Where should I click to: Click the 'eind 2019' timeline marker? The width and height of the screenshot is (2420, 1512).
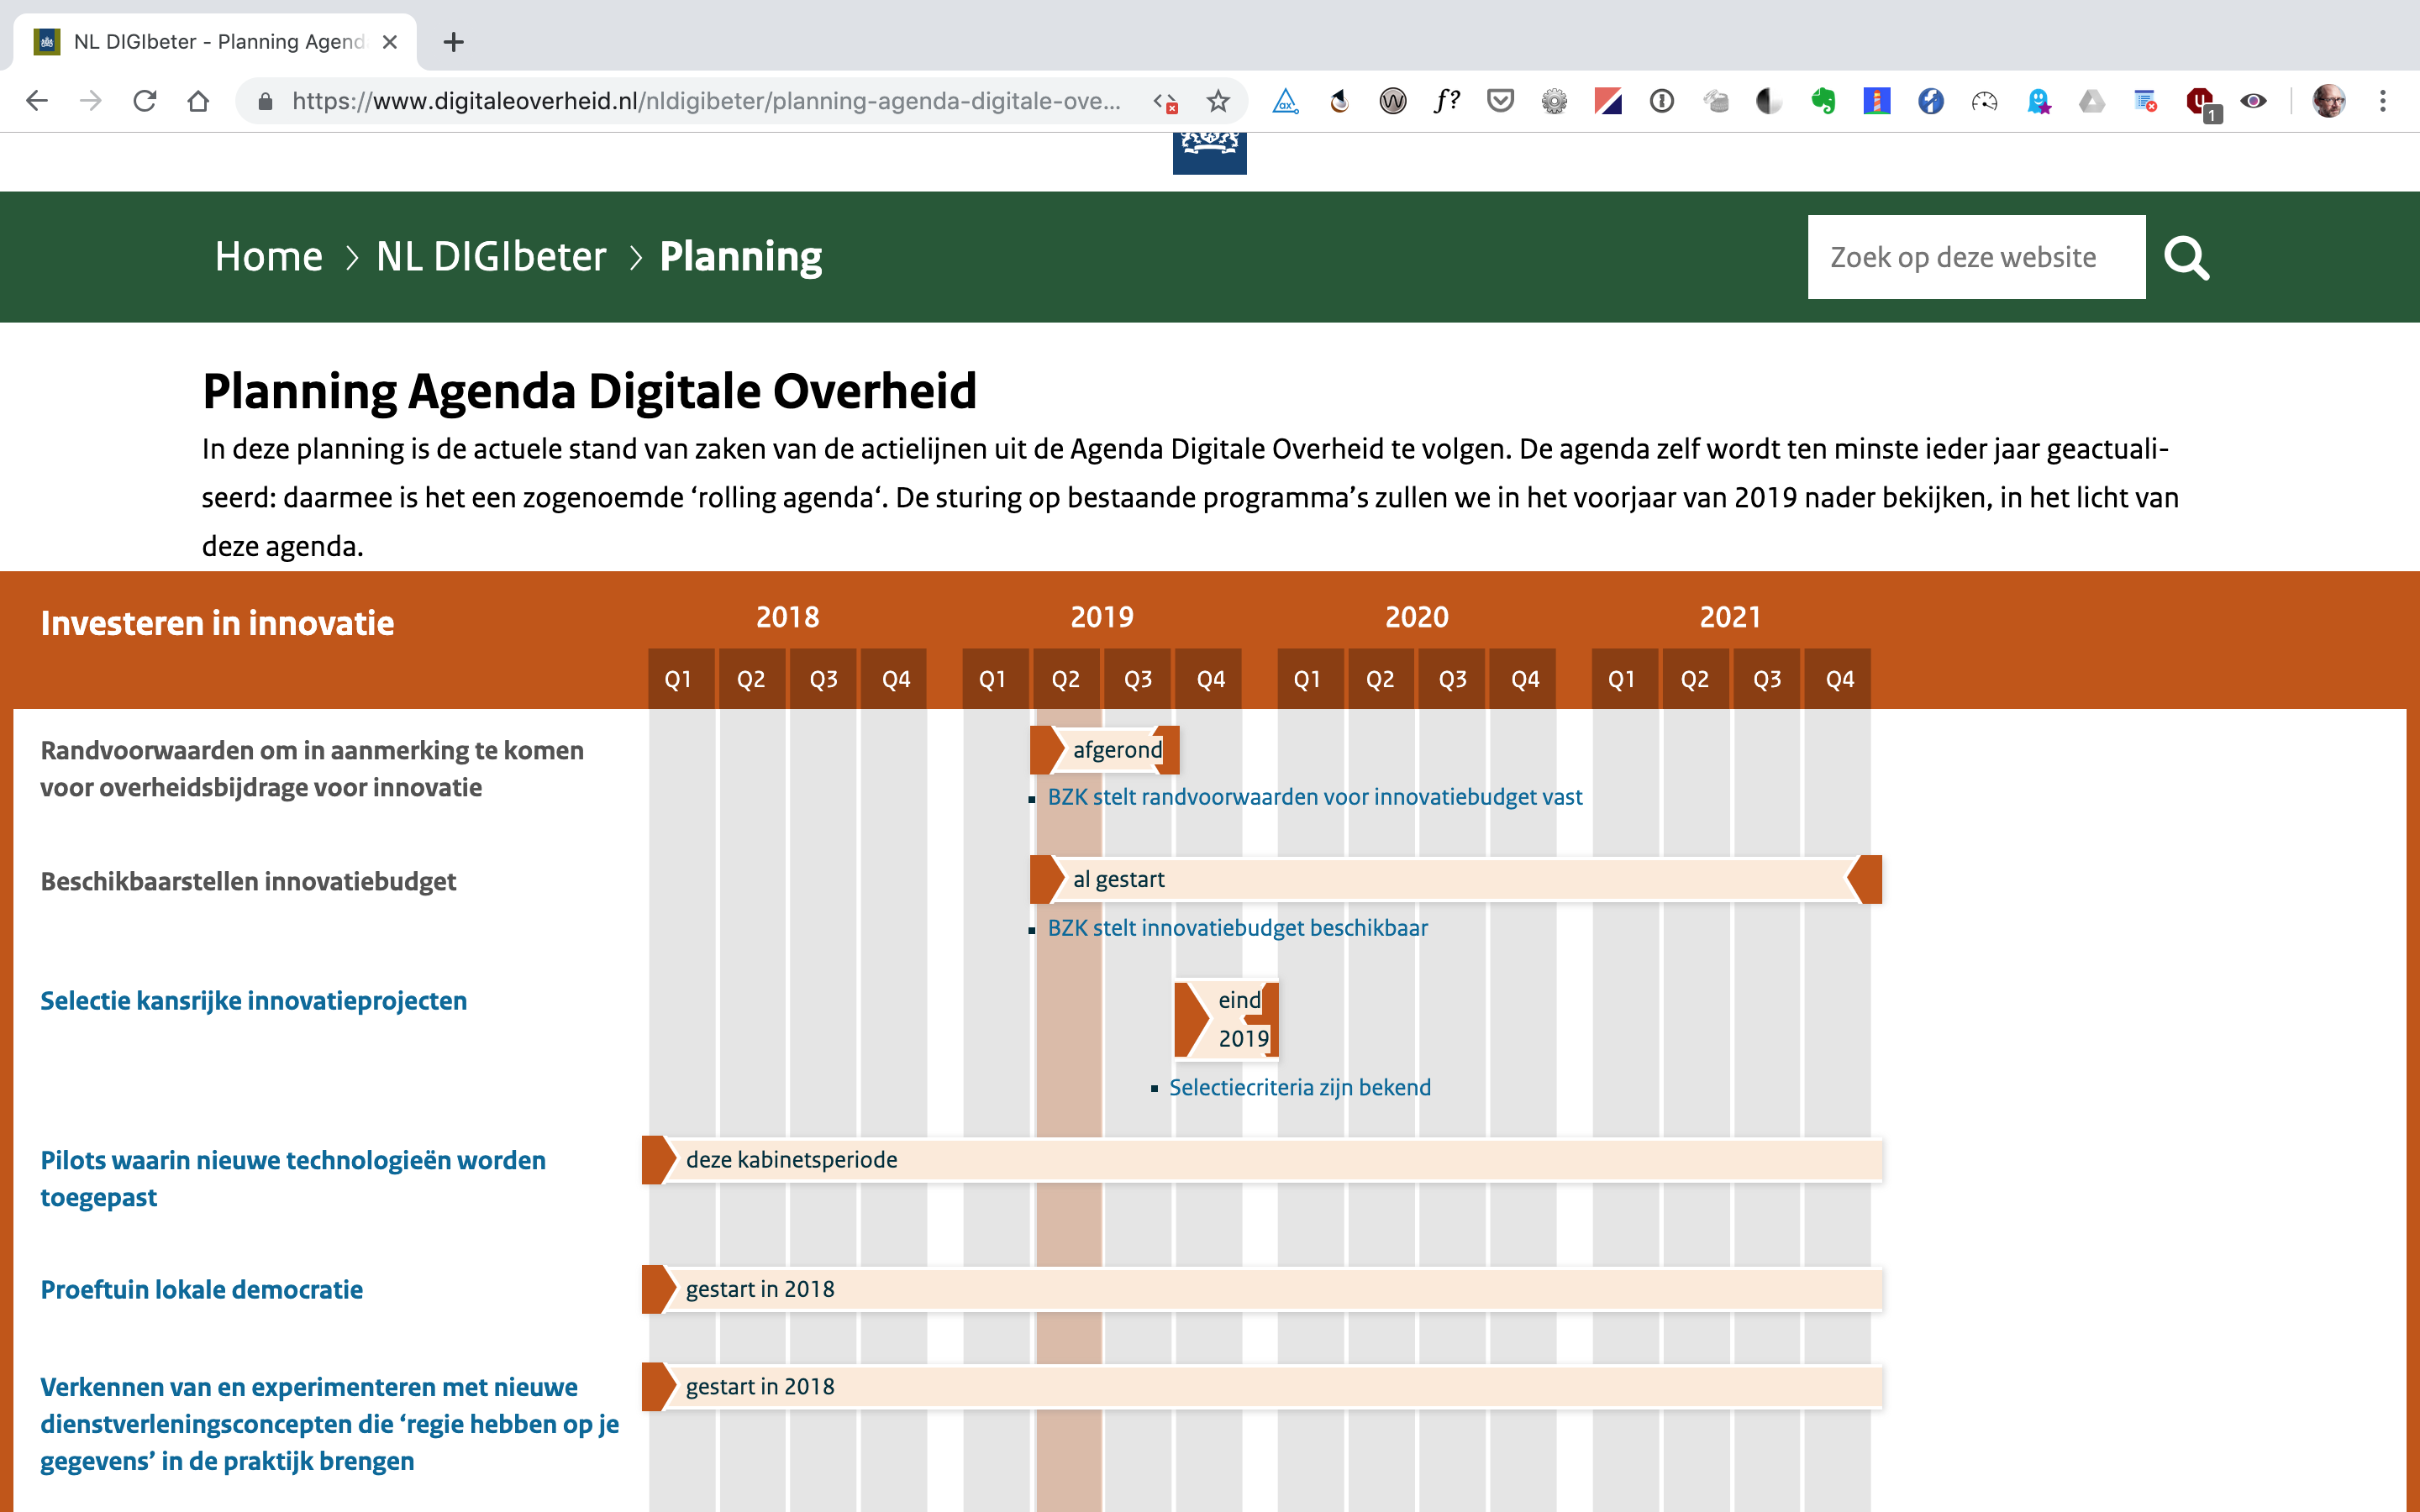coord(1227,1019)
